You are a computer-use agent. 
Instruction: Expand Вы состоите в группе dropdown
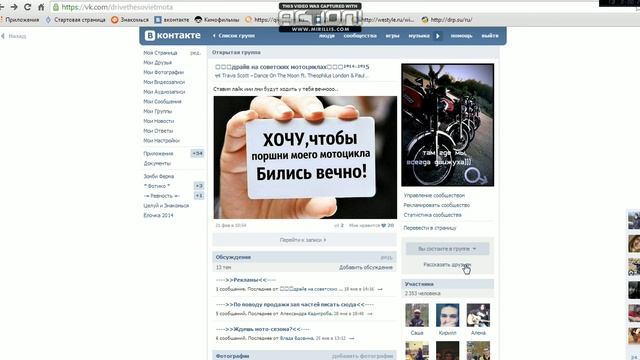tap(447, 249)
